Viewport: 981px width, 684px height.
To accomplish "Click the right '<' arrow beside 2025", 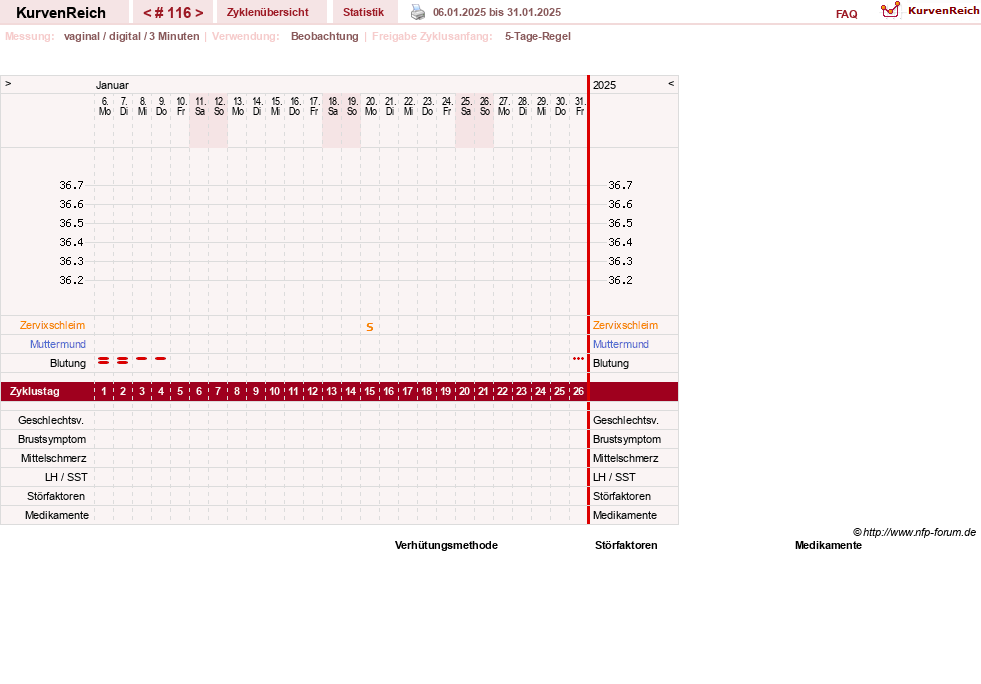I will click(x=671, y=83).
